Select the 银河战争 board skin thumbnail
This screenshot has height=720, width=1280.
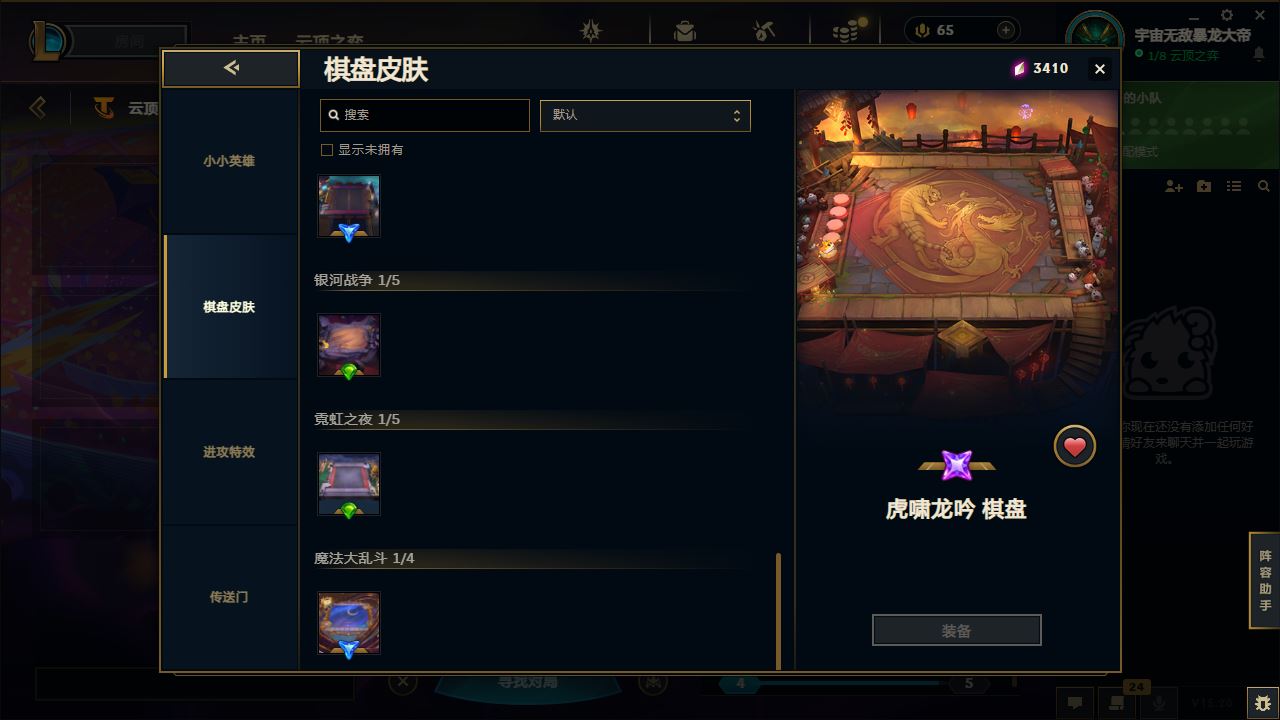(349, 346)
